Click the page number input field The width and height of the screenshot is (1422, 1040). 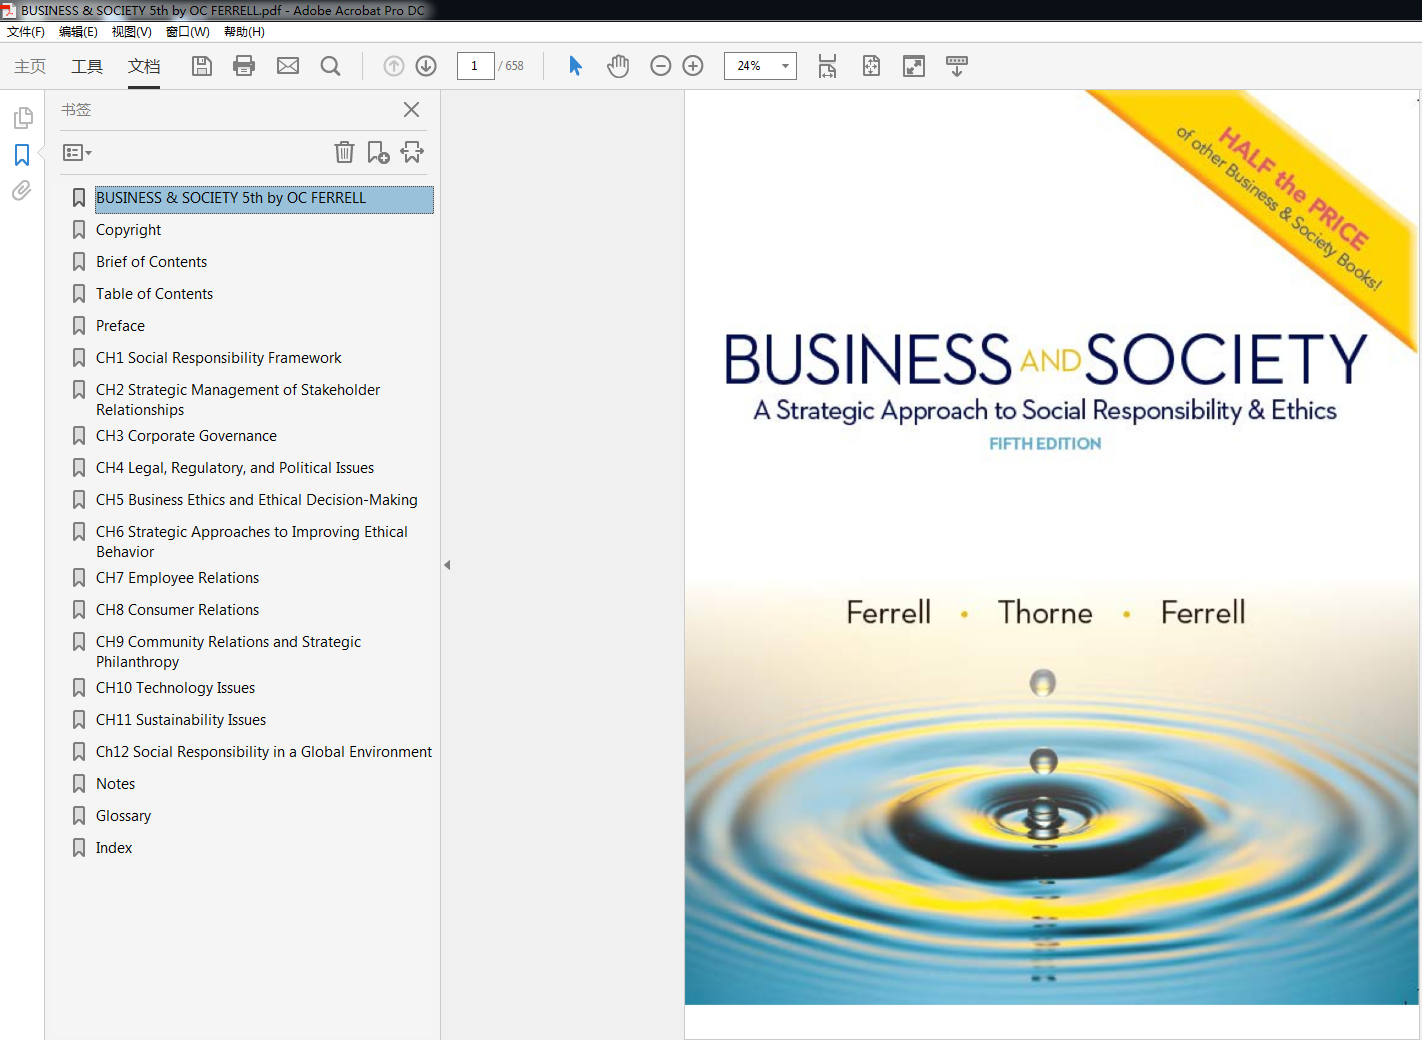point(475,66)
